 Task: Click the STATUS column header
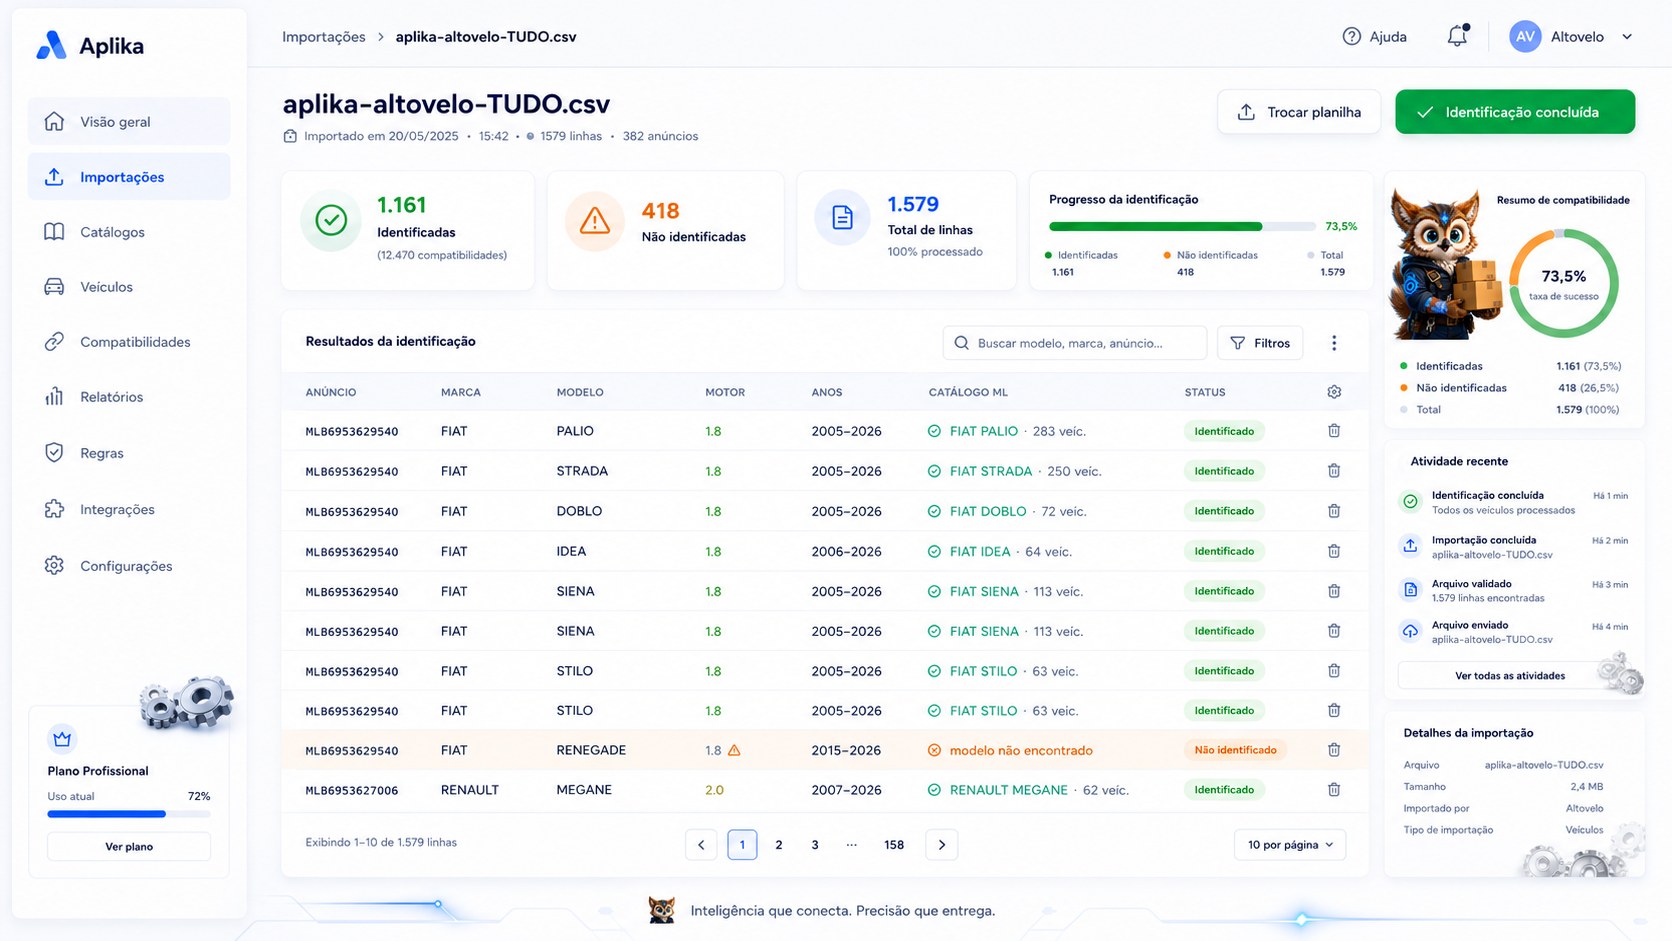1205,392
